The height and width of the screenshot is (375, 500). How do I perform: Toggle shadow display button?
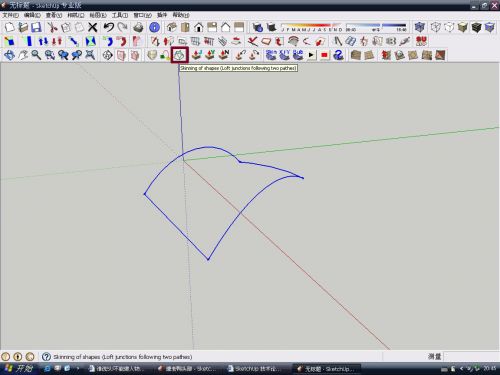pos(257,27)
